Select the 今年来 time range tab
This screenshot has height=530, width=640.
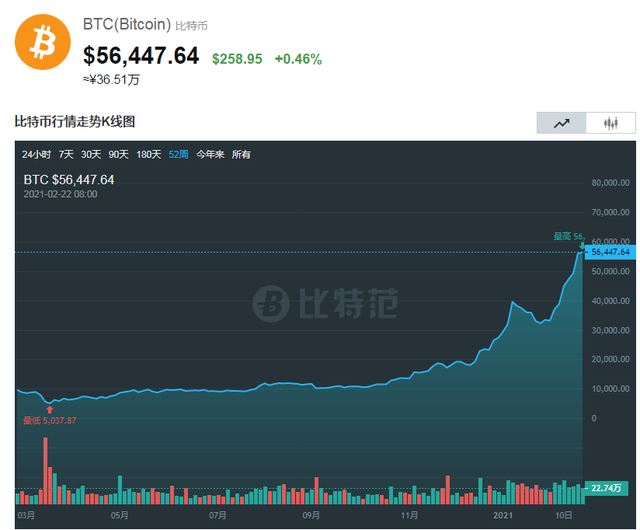pyautogui.click(x=210, y=155)
